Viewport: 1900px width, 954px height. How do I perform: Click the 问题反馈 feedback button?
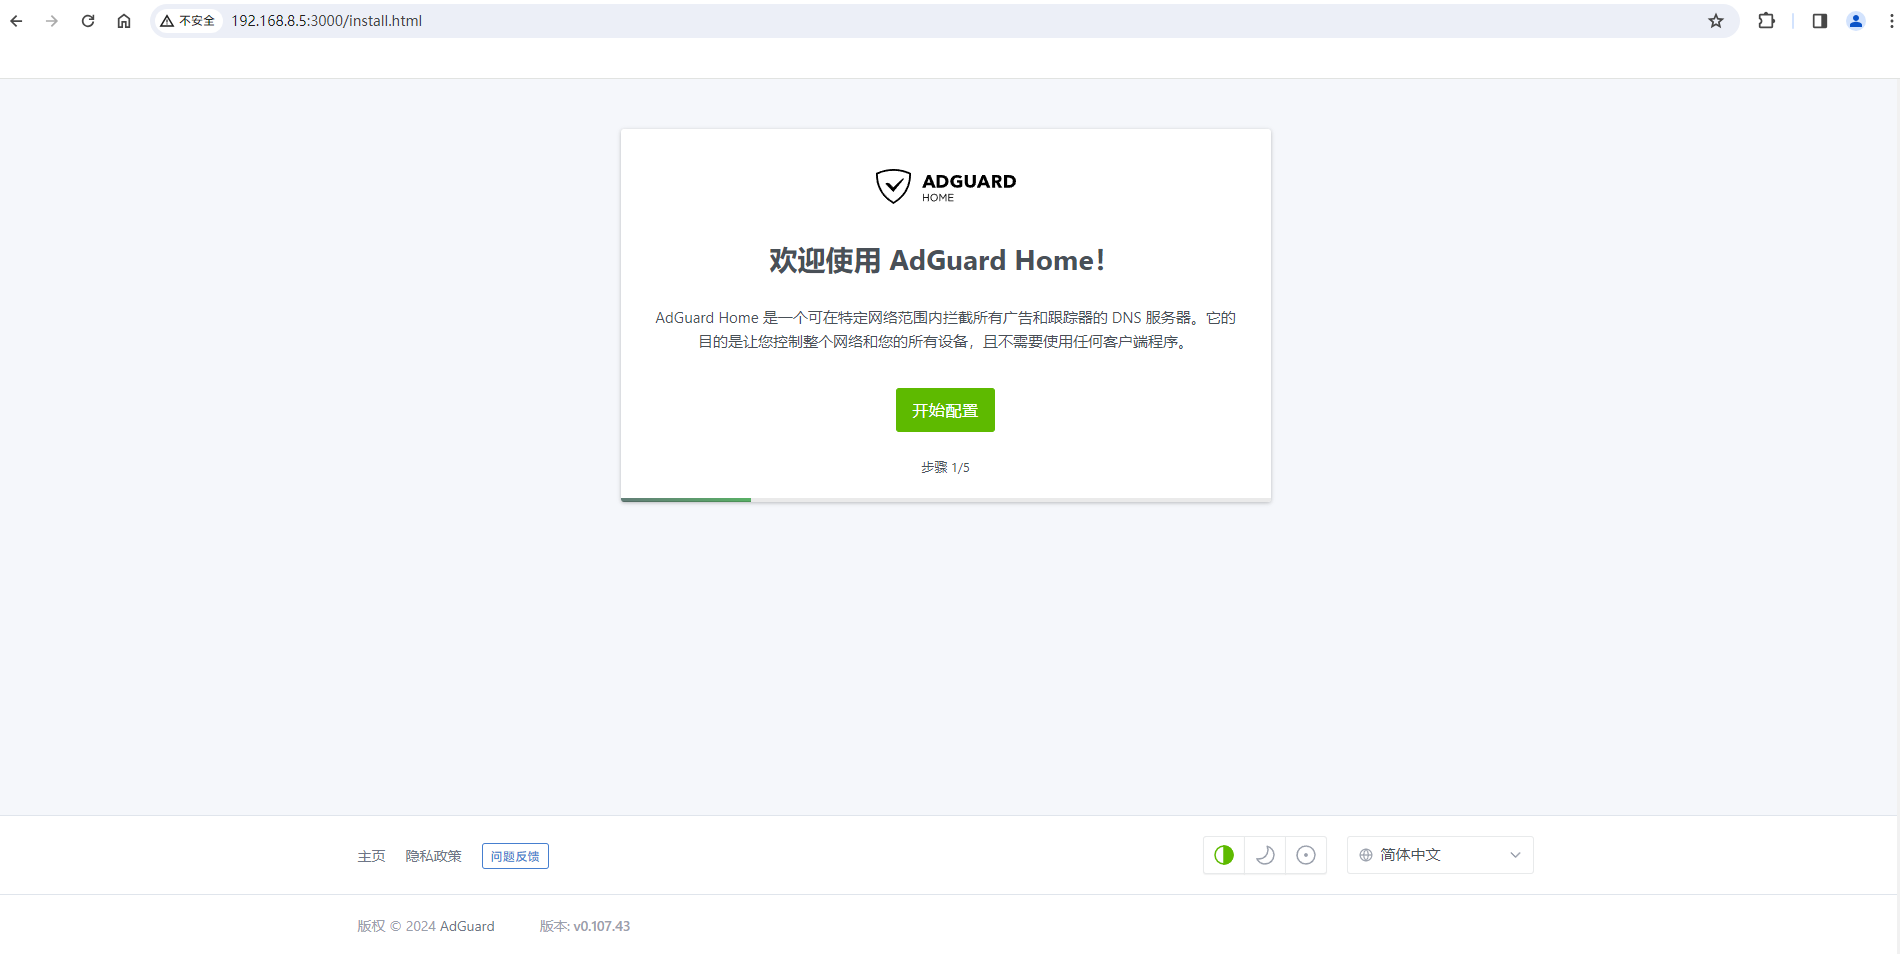(515, 856)
